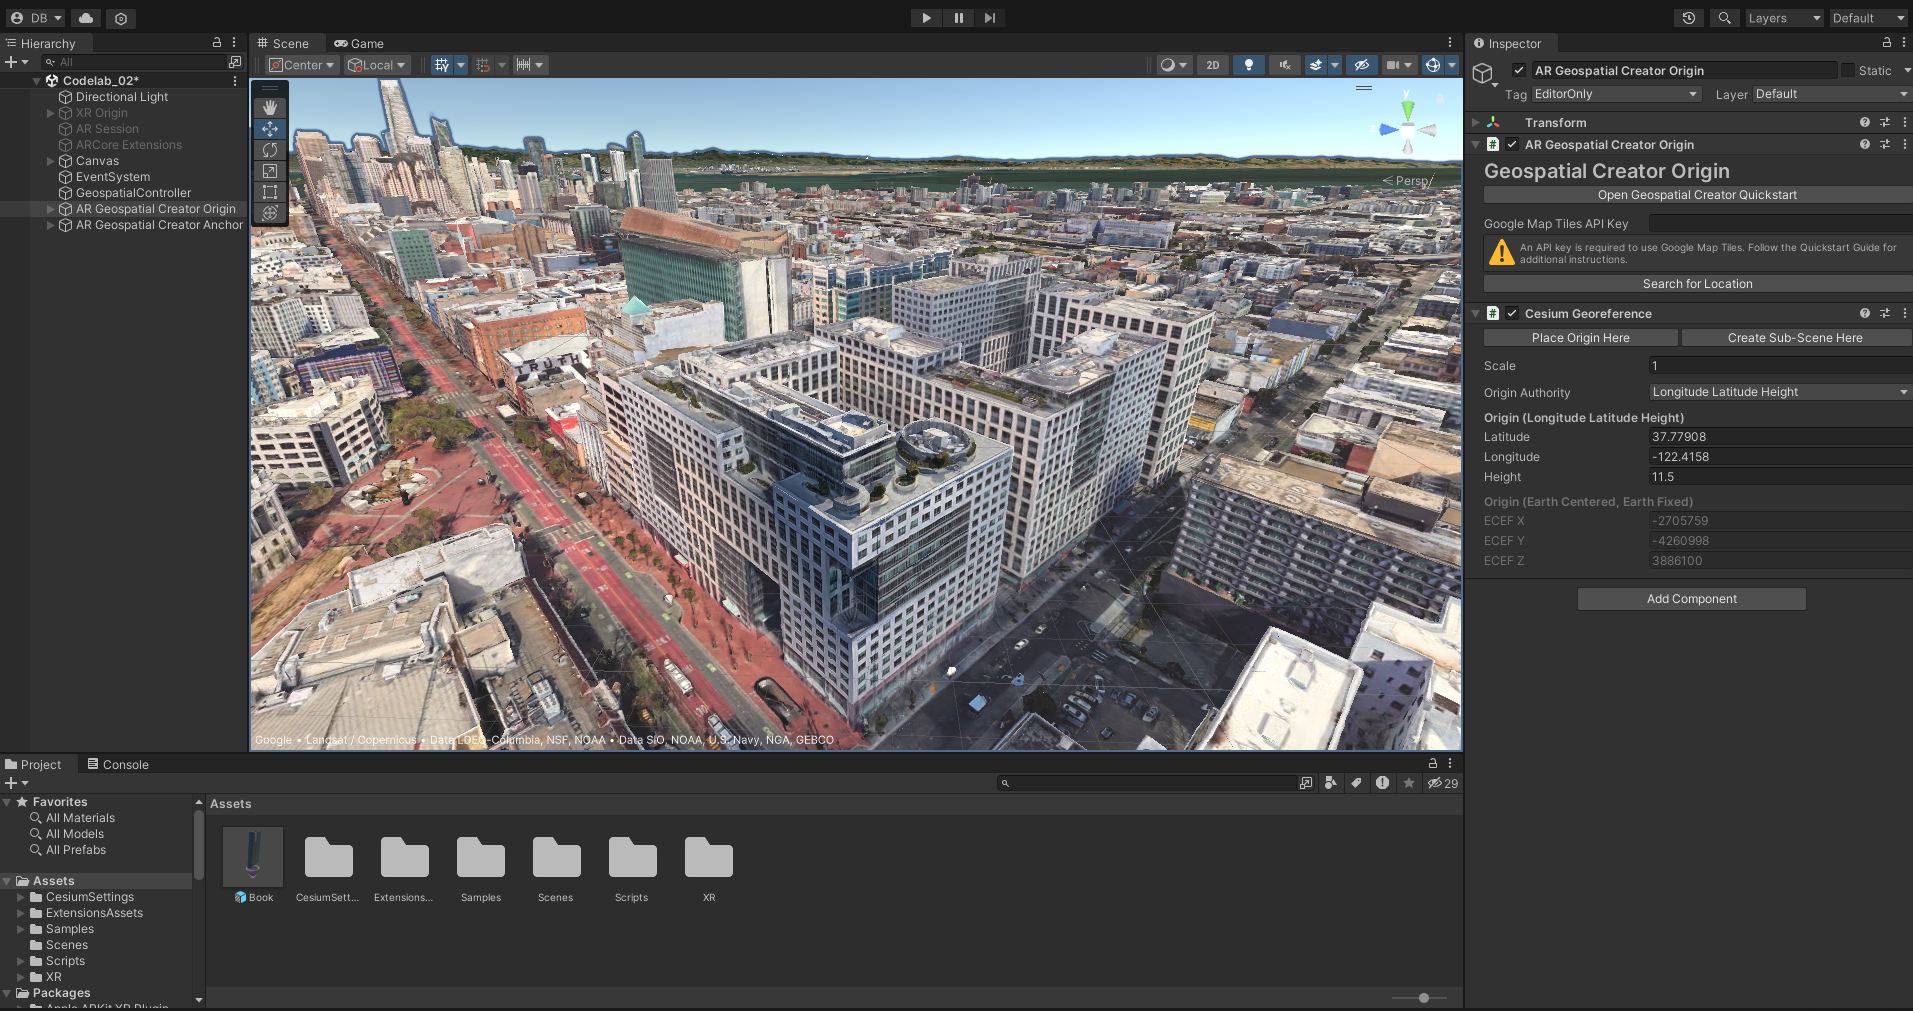Click the Latitude input field
This screenshot has width=1913, height=1011.
pyautogui.click(x=1778, y=437)
